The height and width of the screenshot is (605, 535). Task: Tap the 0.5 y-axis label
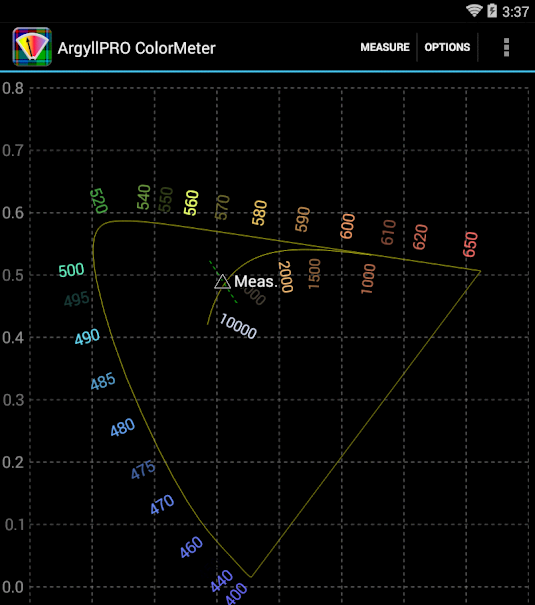[13, 275]
